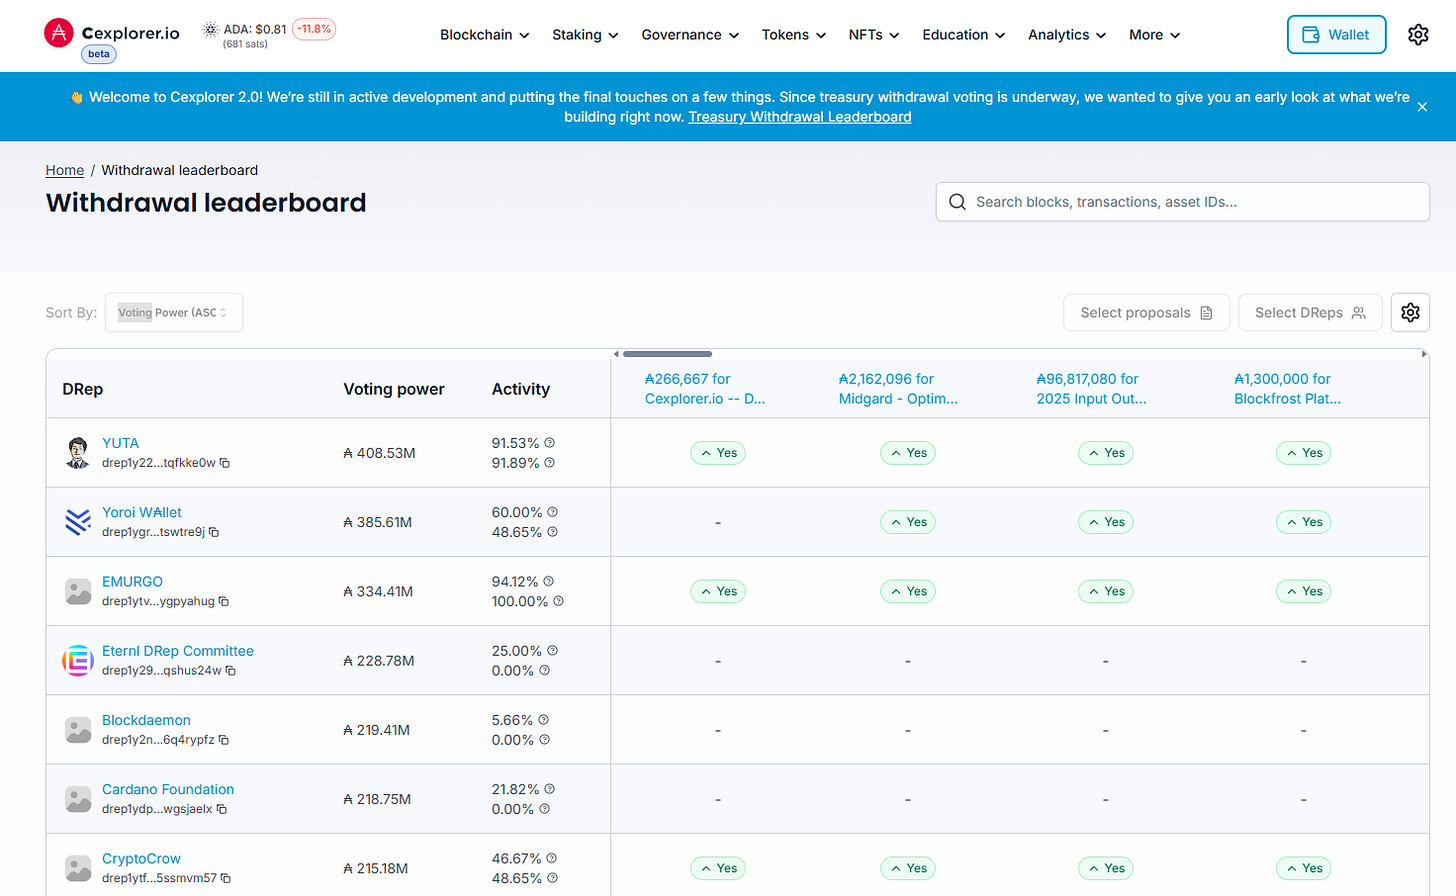1456x896 pixels.
Task: Click the scrollbar left arrow
Action: tap(616, 354)
